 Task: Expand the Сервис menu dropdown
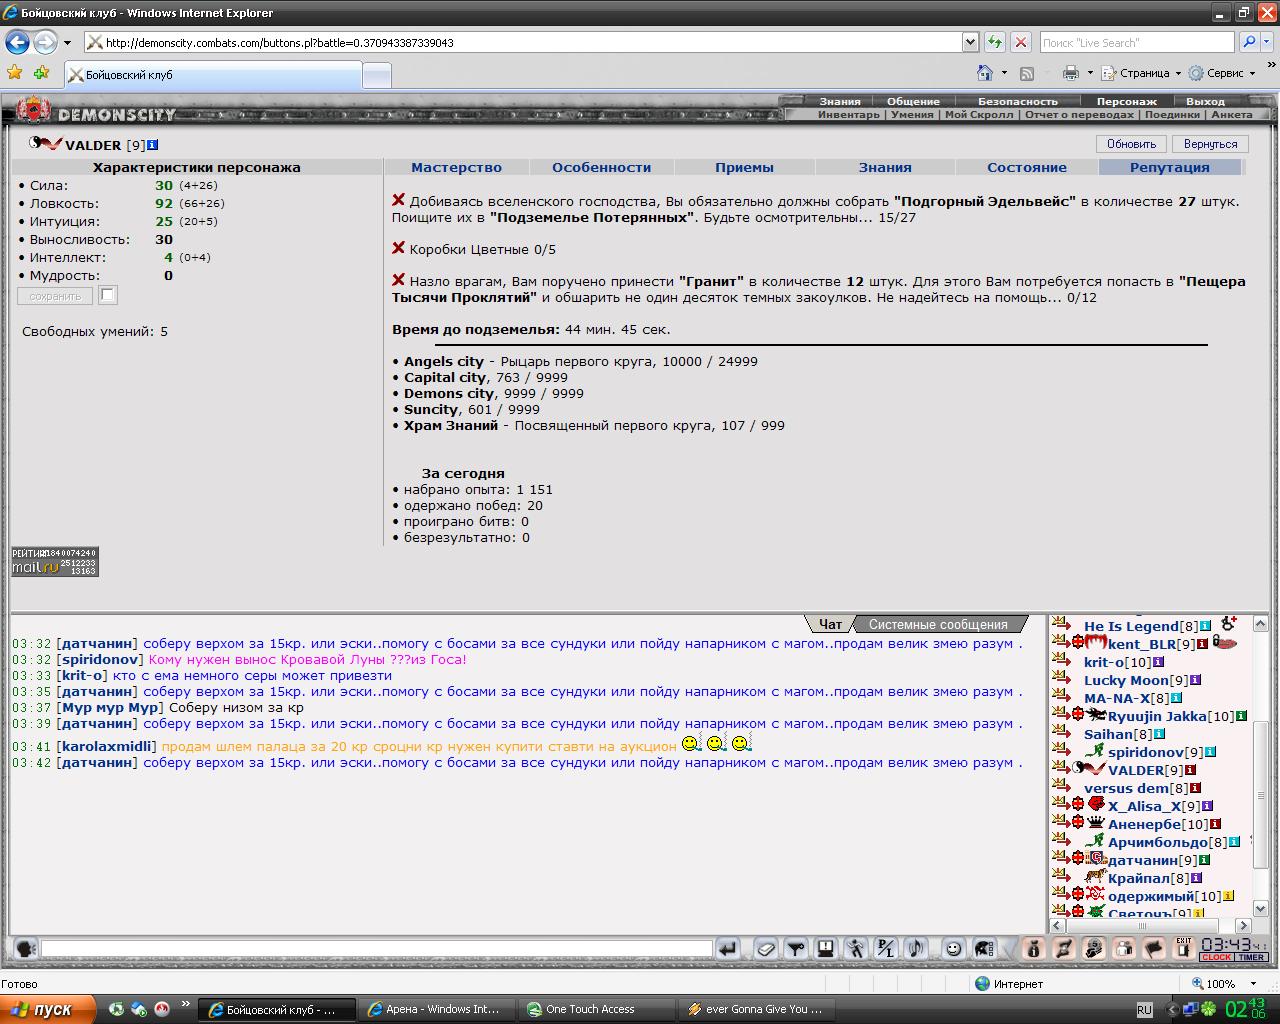(1252, 73)
